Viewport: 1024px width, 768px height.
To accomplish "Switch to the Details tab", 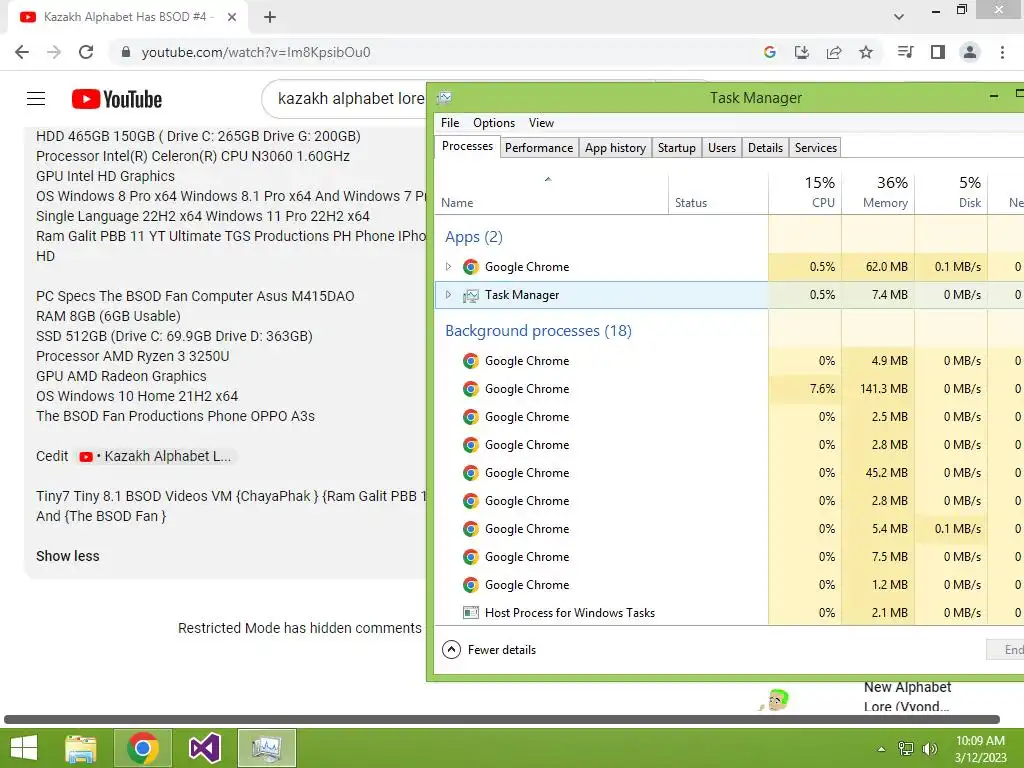I will [x=765, y=148].
